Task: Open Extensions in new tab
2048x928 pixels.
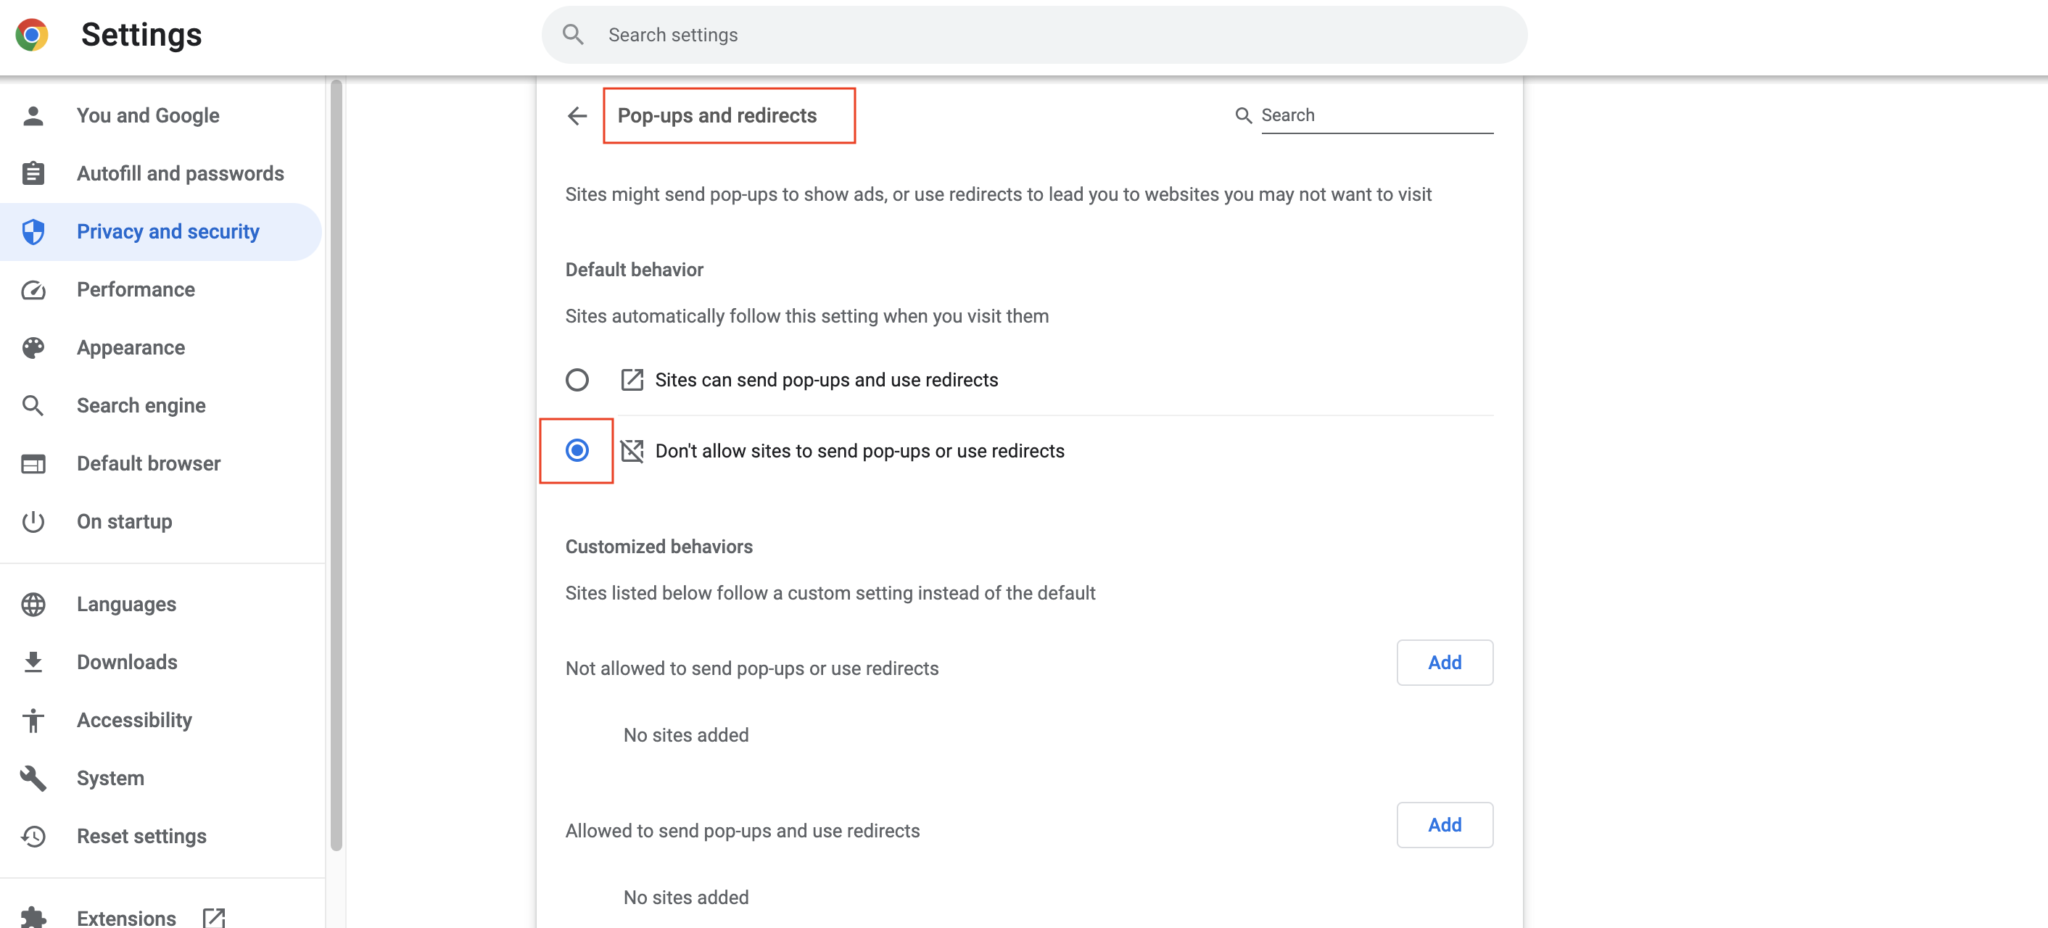Action: pos(126,917)
